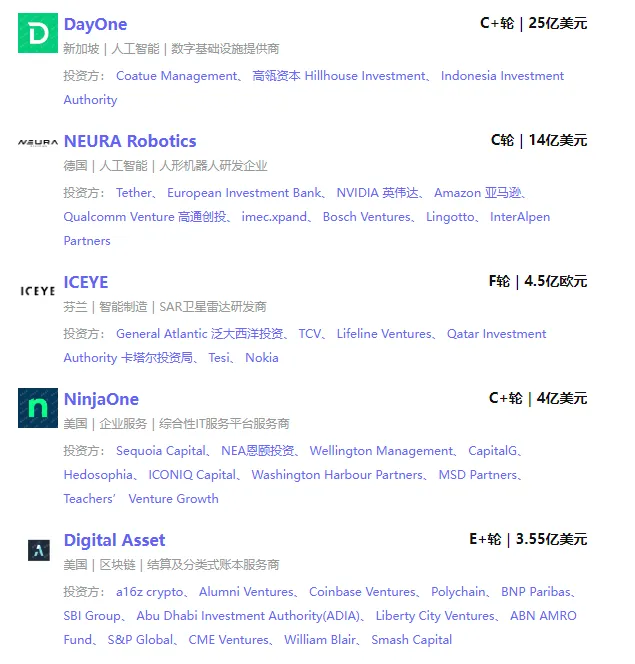Open investor 高瓴资本 Hillhouse Investment
The height and width of the screenshot is (664, 635).
pyautogui.click(x=339, y=76)
